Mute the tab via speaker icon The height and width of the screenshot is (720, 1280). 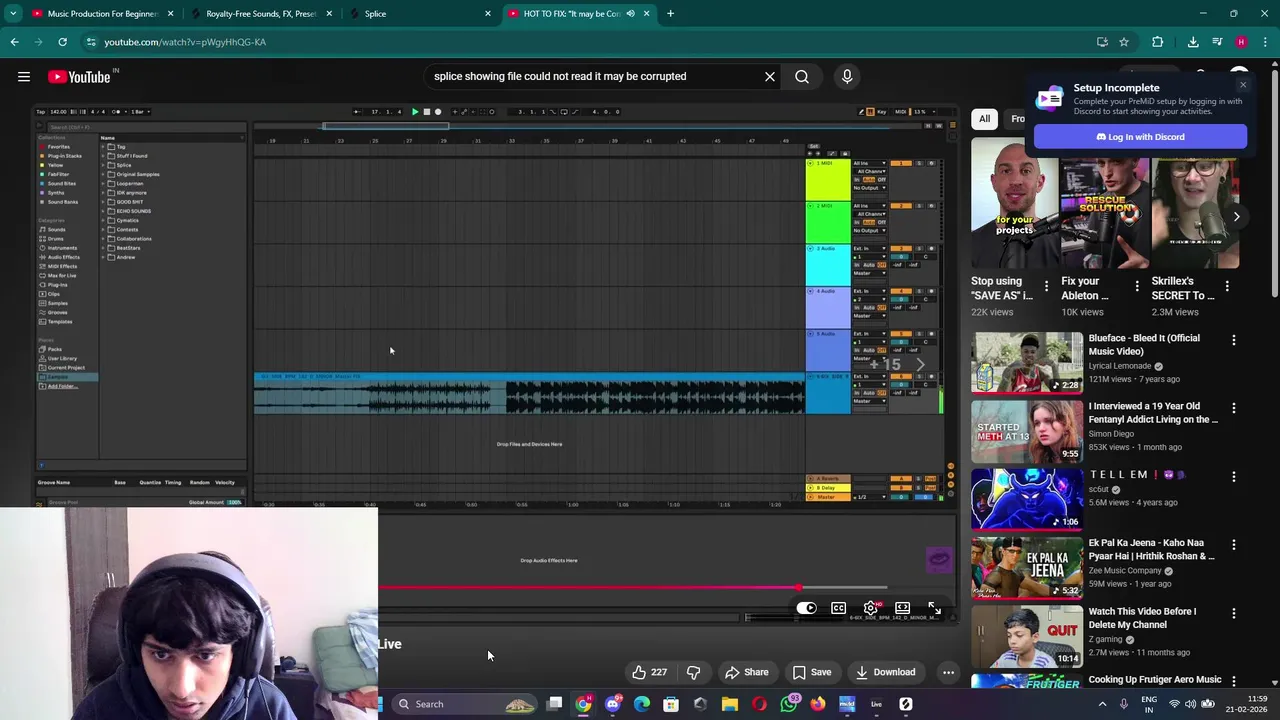click(630, 14)
